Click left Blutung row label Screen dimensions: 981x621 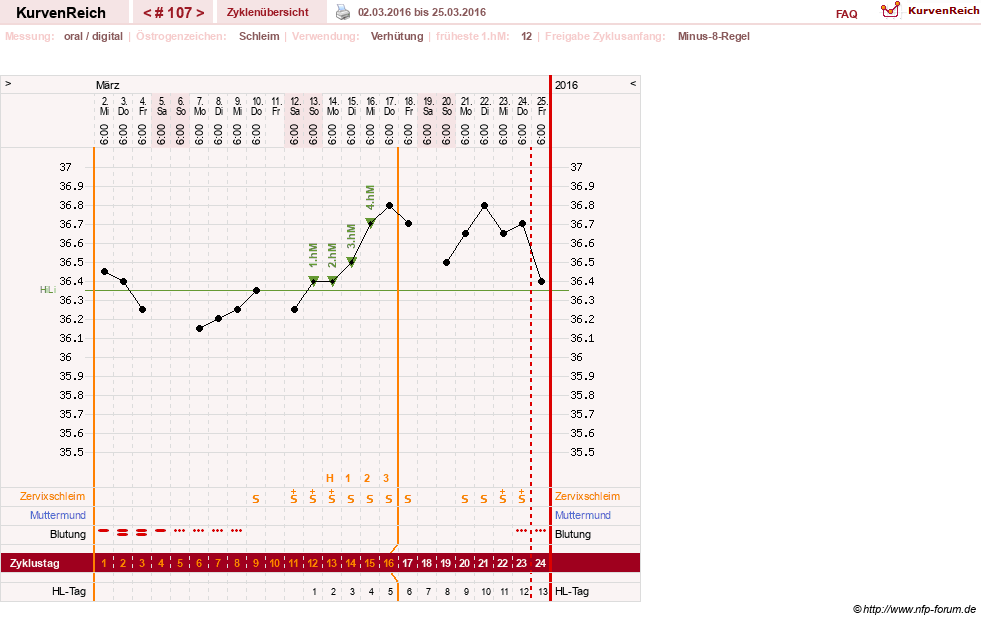click(x=68, y=534)
